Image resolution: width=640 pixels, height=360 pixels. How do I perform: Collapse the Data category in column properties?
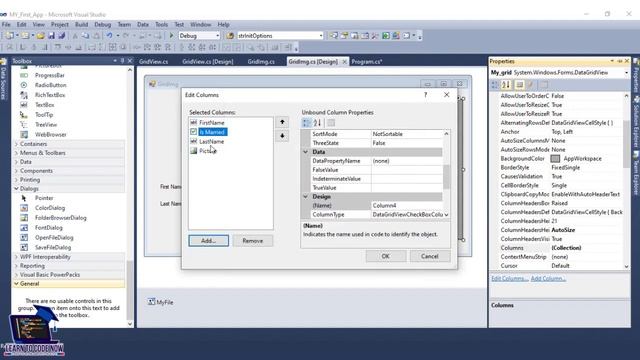(x=305, y=152)
